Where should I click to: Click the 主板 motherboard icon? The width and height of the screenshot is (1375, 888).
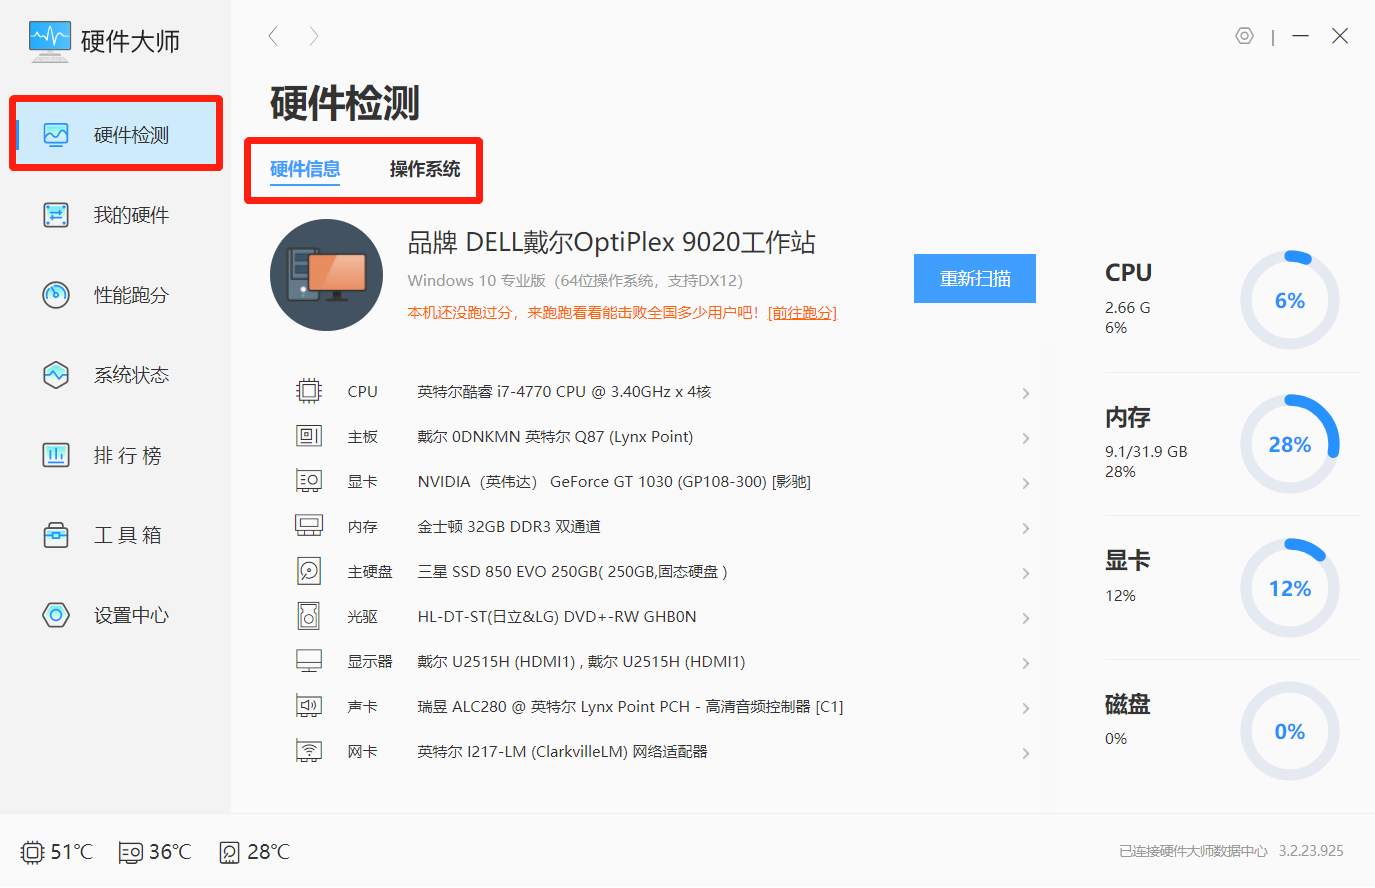tap(309, 436)
